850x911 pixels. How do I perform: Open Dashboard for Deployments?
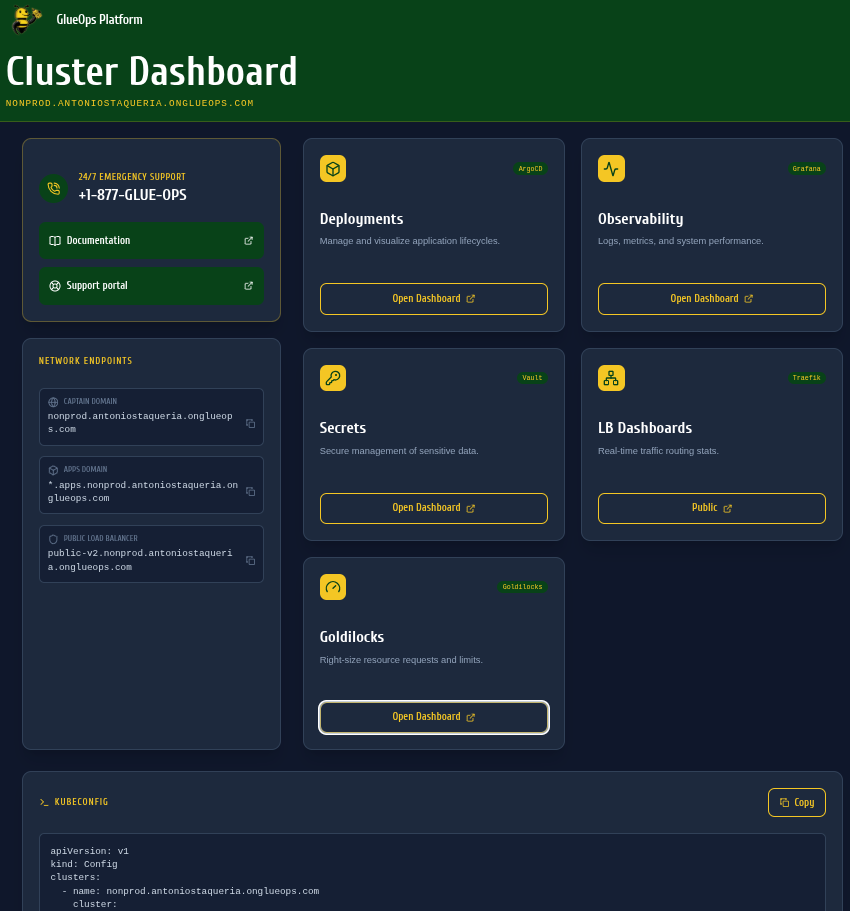[433, 299]
